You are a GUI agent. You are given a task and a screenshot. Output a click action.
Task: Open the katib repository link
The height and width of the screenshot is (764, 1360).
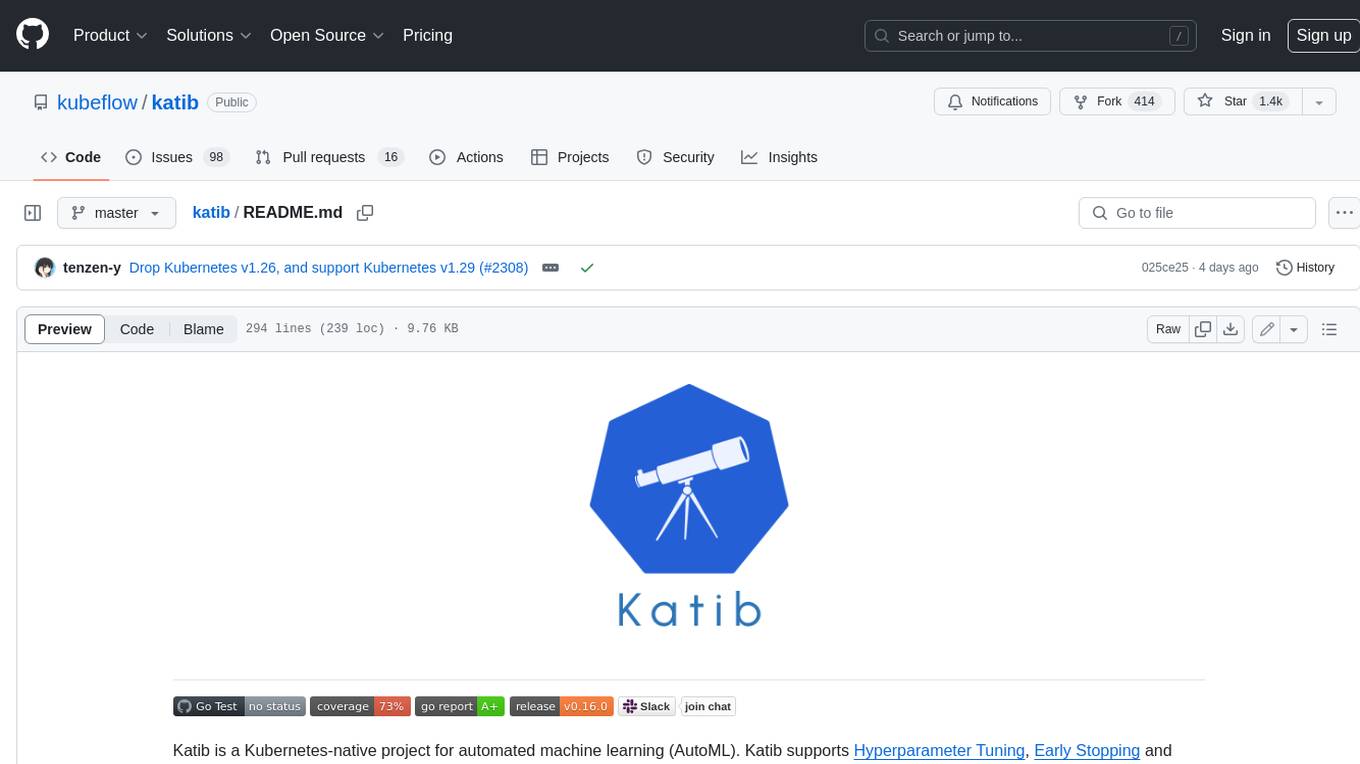175,102
